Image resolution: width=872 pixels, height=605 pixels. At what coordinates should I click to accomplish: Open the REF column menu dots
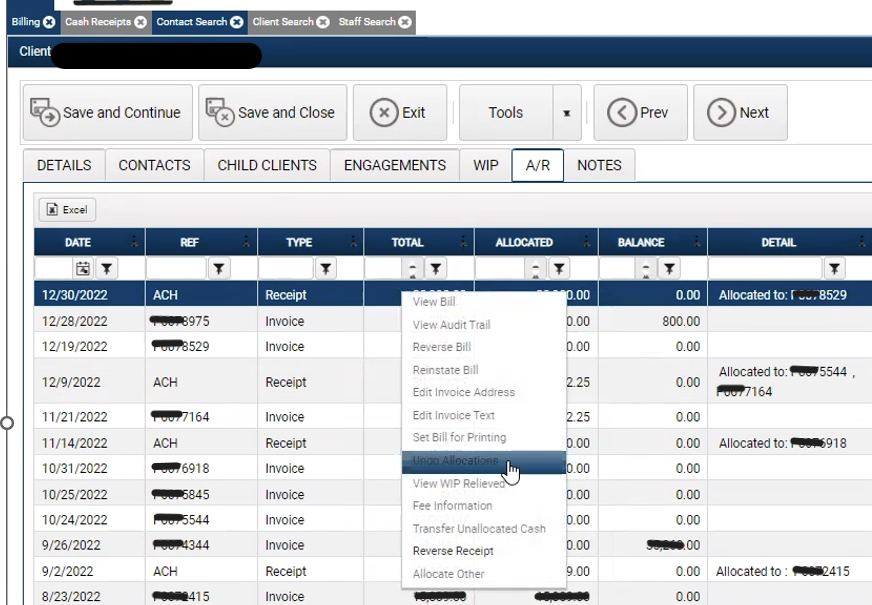tap(246, 241)
